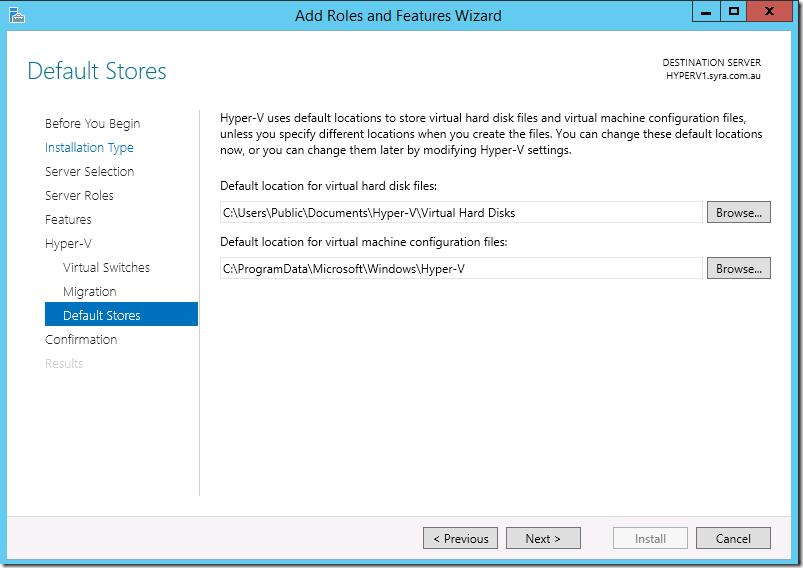Select the highlighted Default Stores step

(x=121, y=314)
